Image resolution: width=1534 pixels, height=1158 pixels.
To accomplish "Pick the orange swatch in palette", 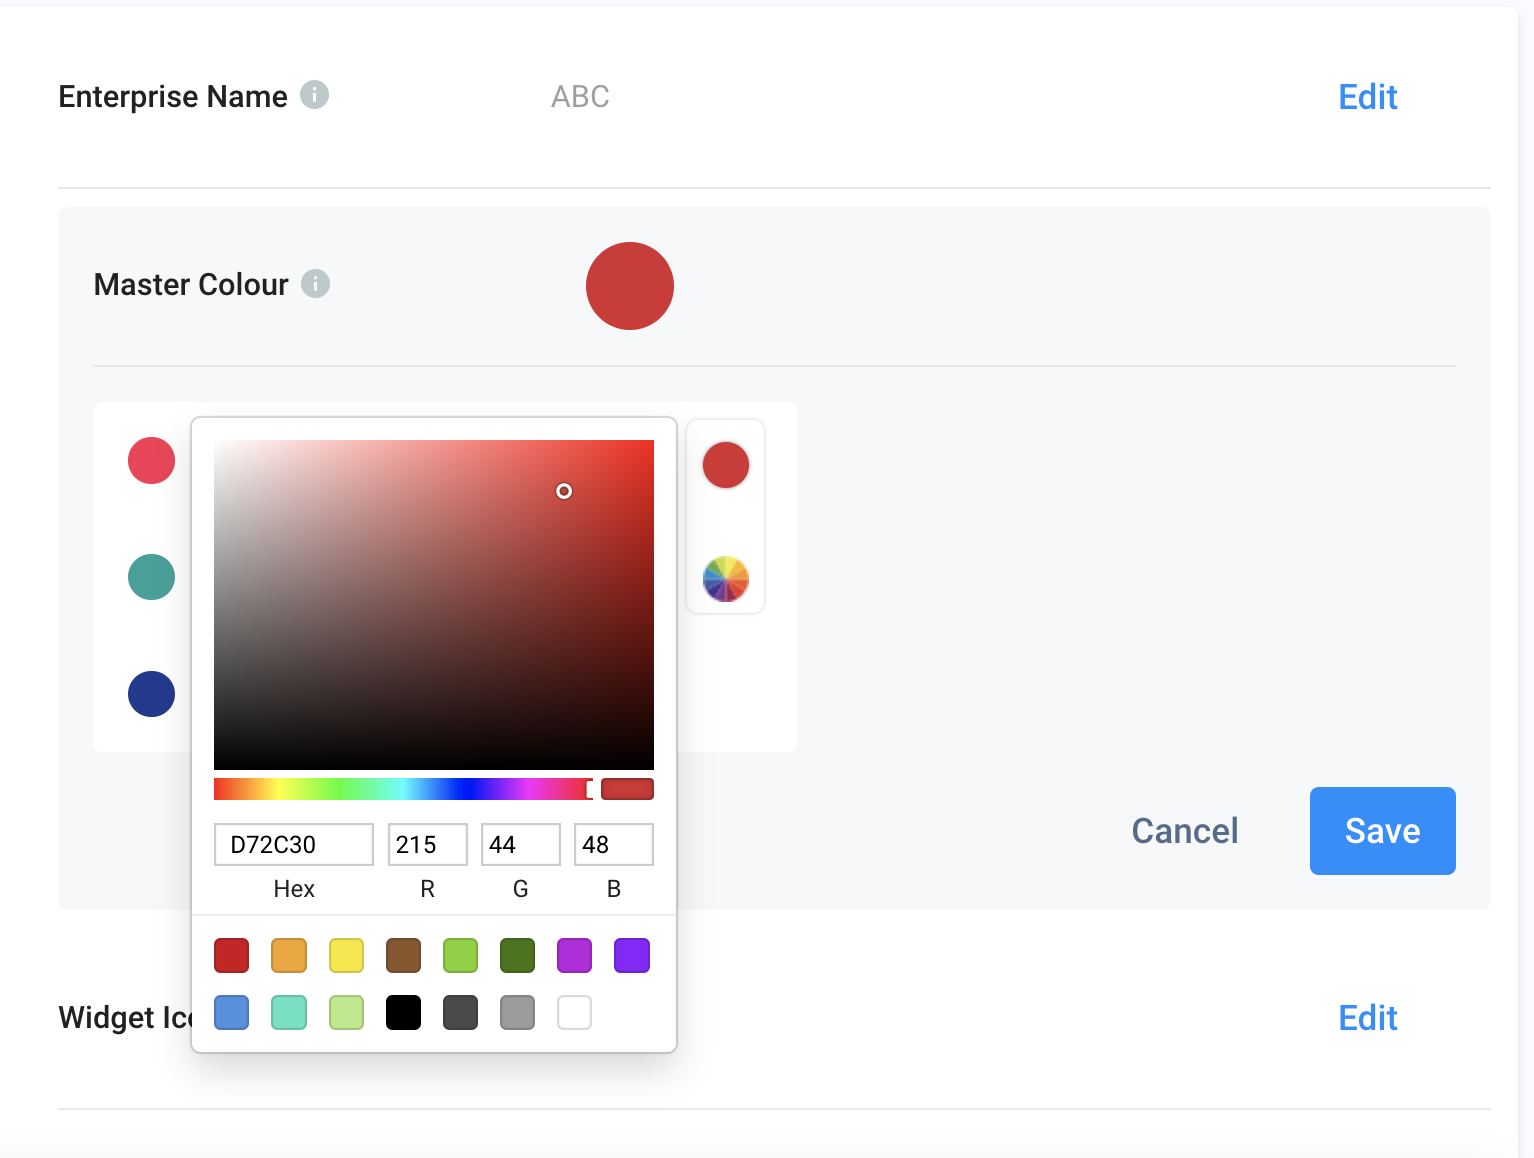I will 289,956.
